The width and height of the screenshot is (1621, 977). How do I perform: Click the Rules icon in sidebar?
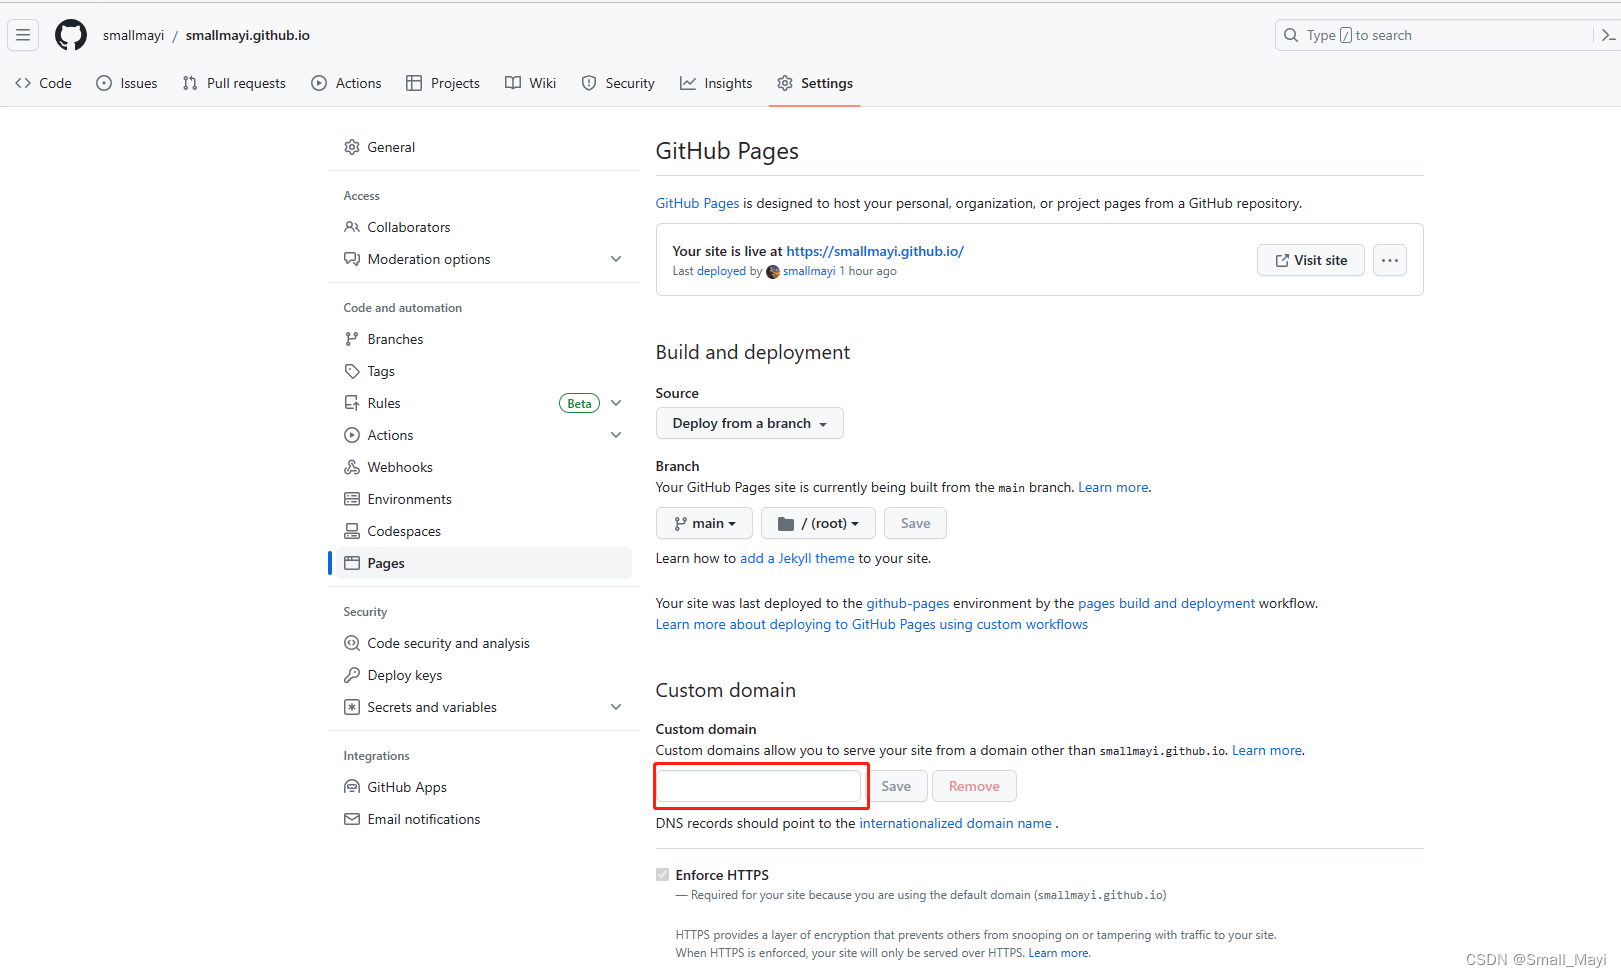(352, 403)
